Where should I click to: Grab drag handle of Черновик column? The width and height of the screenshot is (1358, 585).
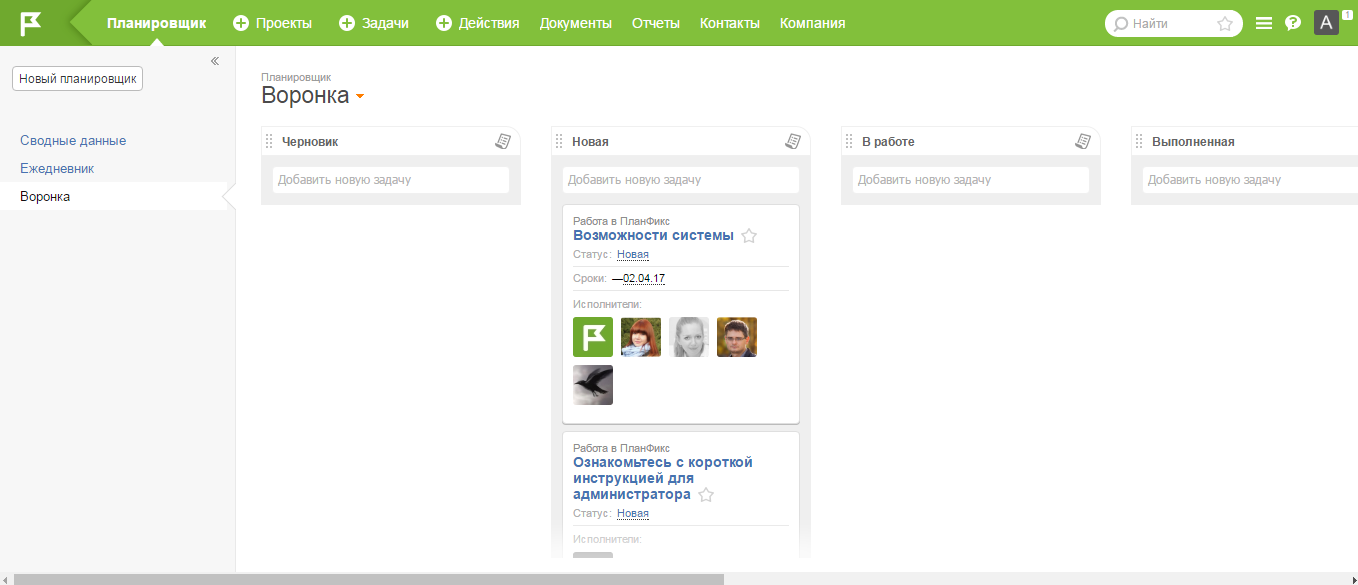[269, 141]
